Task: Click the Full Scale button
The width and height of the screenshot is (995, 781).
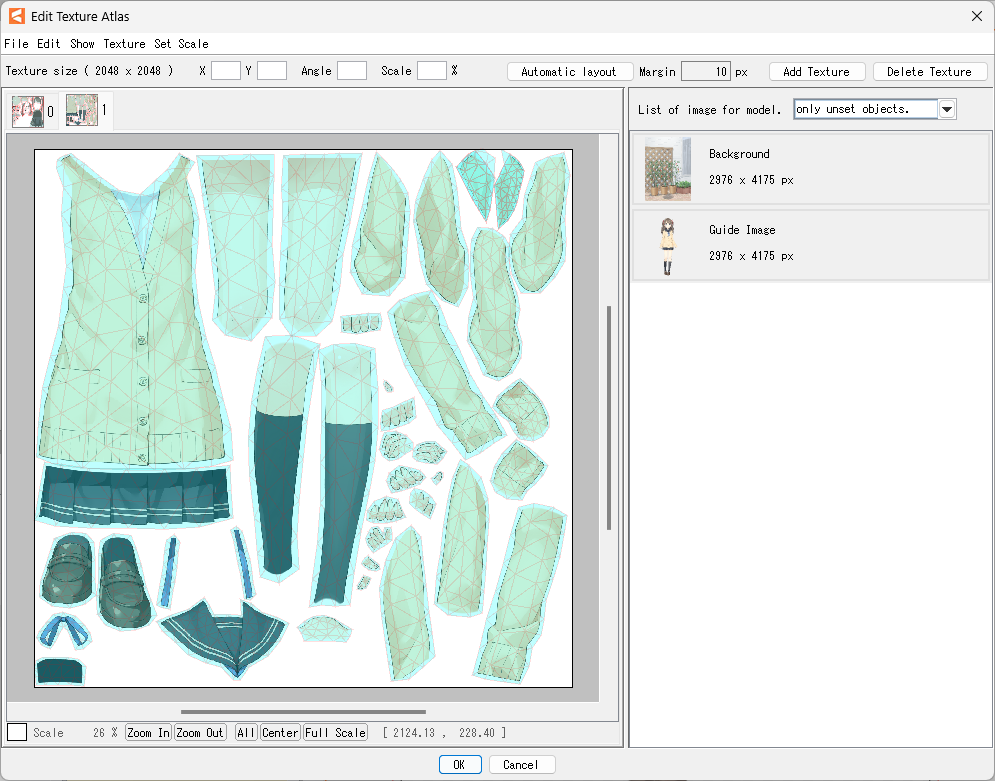Action: (x=335, y=733)
